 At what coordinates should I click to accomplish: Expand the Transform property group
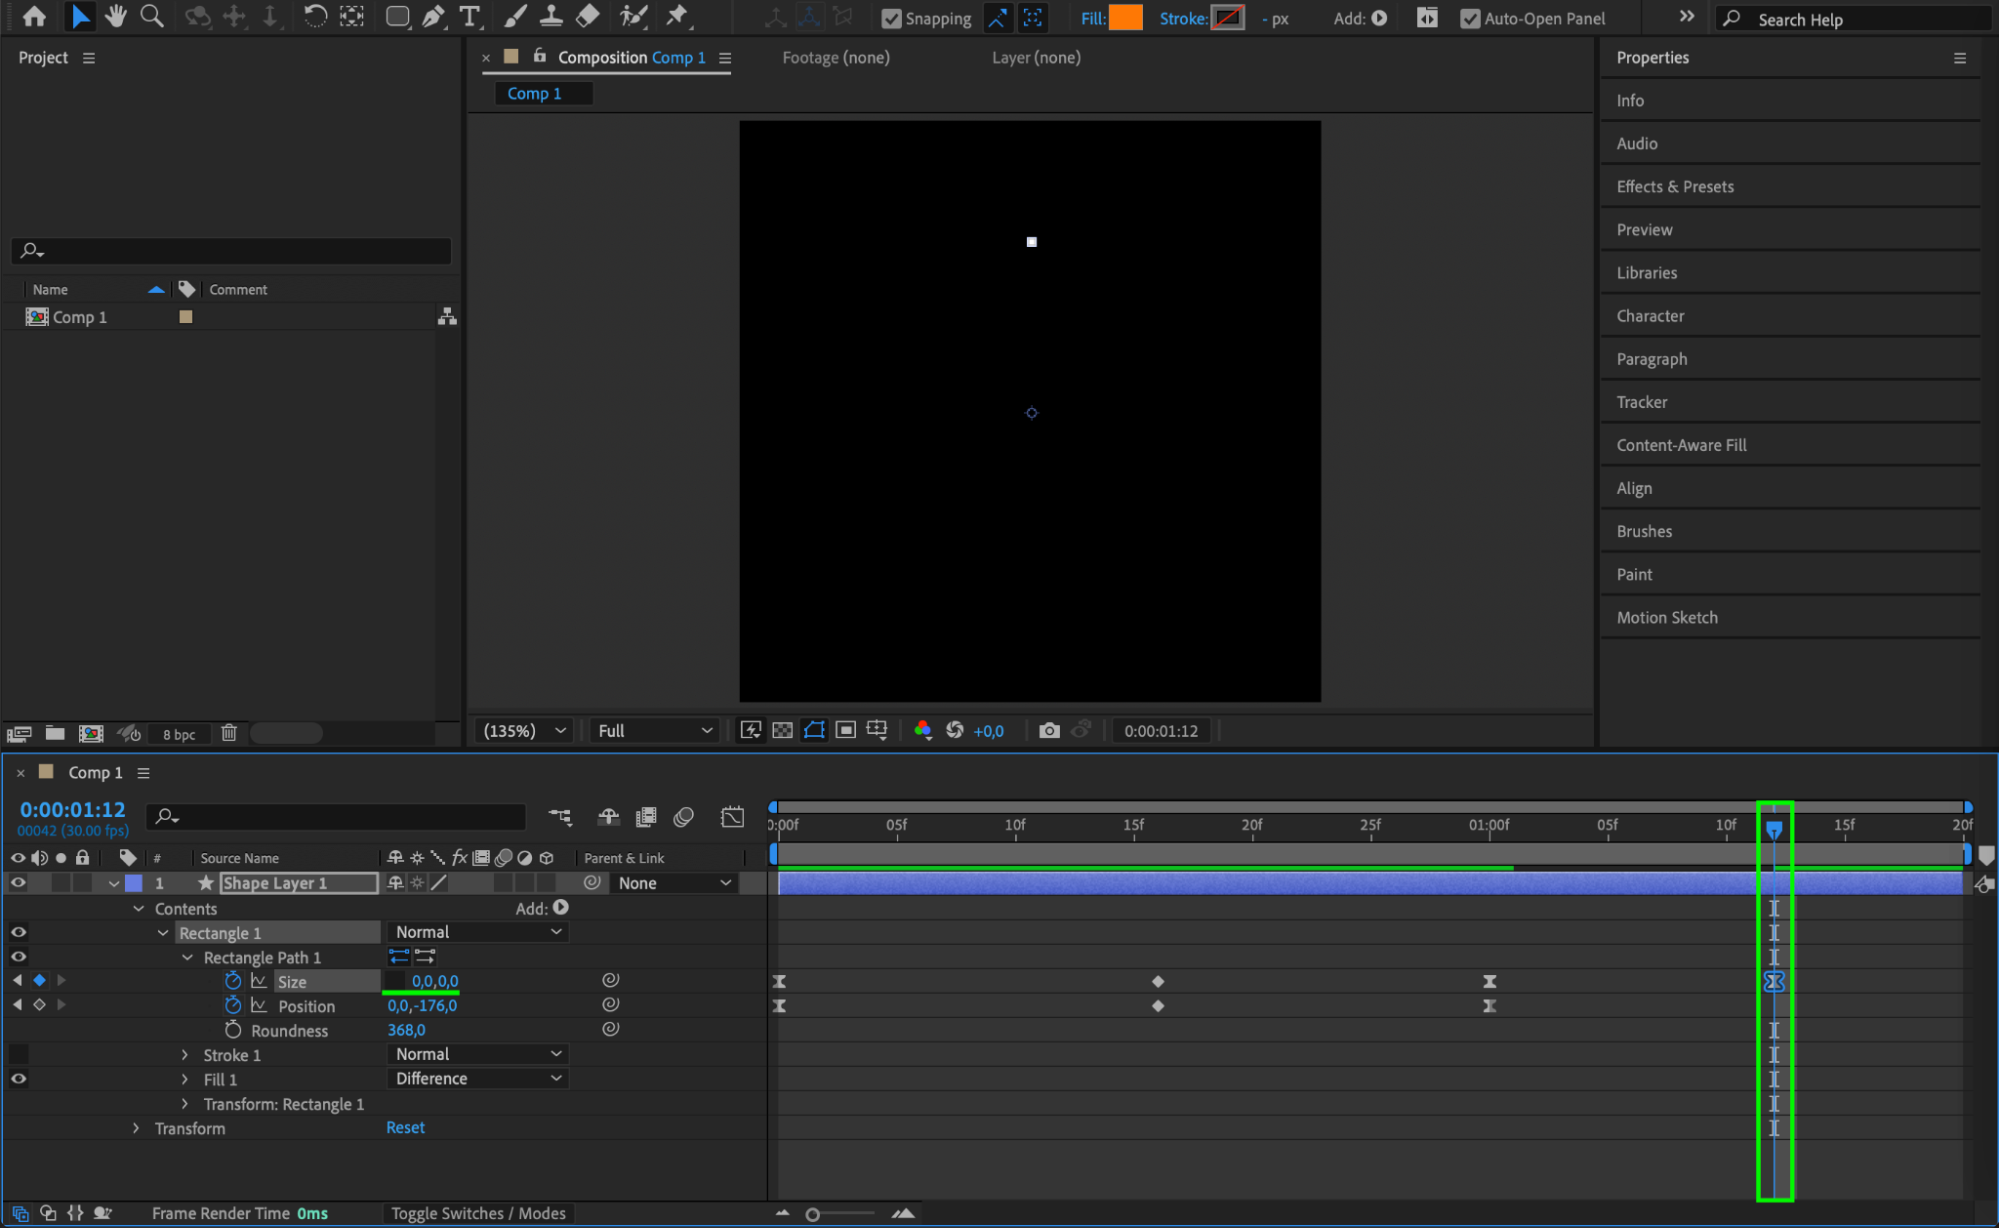(137, 1128)
